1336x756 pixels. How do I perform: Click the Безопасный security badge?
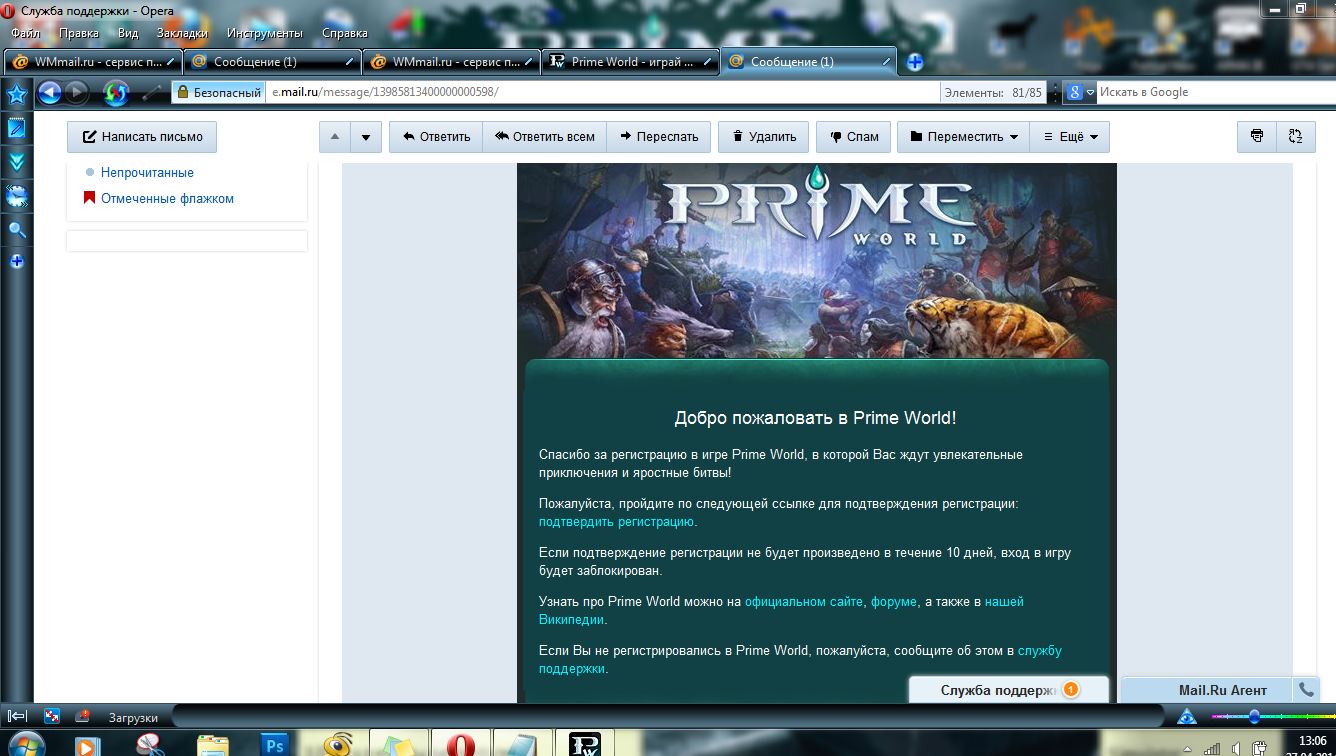click(218, 92)
